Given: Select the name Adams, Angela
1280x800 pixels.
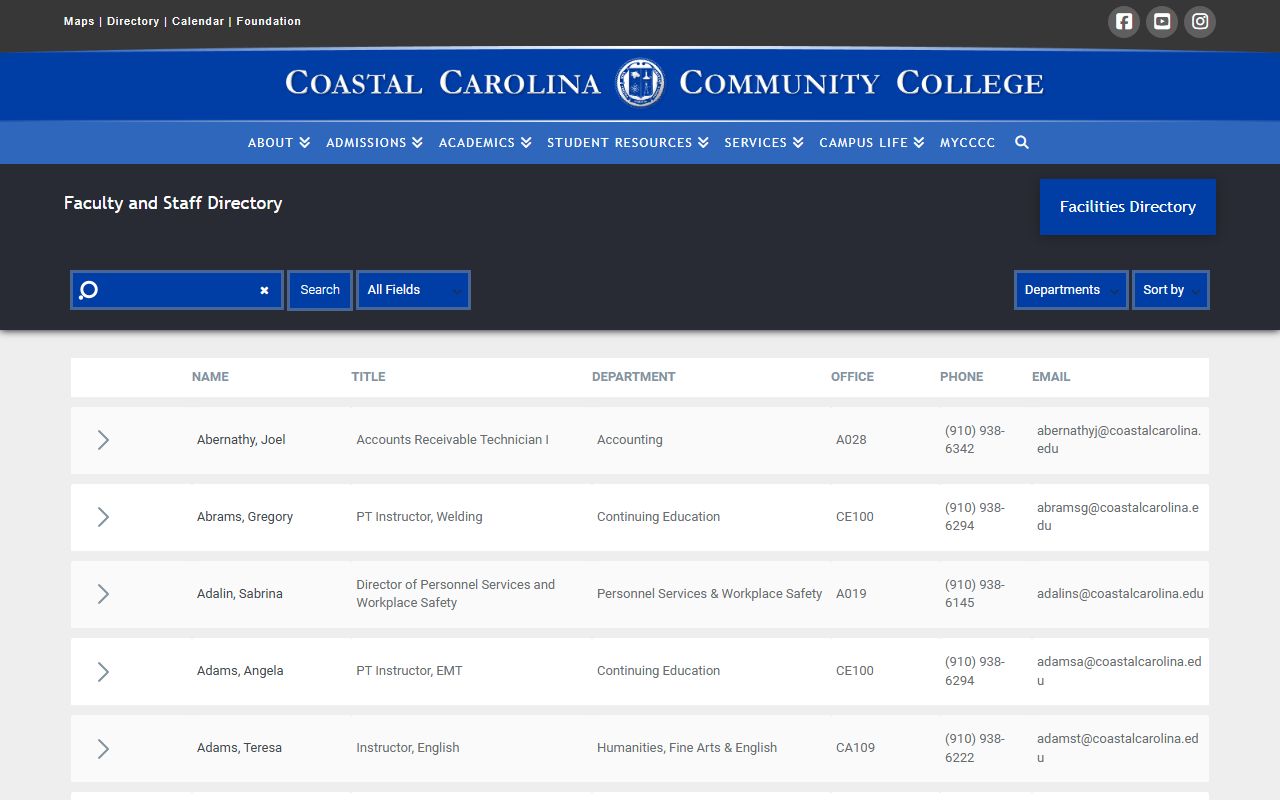Looking at the screenshot, I should (240, 671).
